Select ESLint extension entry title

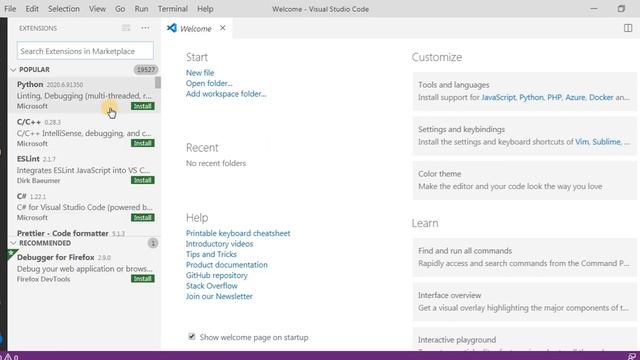(28, 159)
